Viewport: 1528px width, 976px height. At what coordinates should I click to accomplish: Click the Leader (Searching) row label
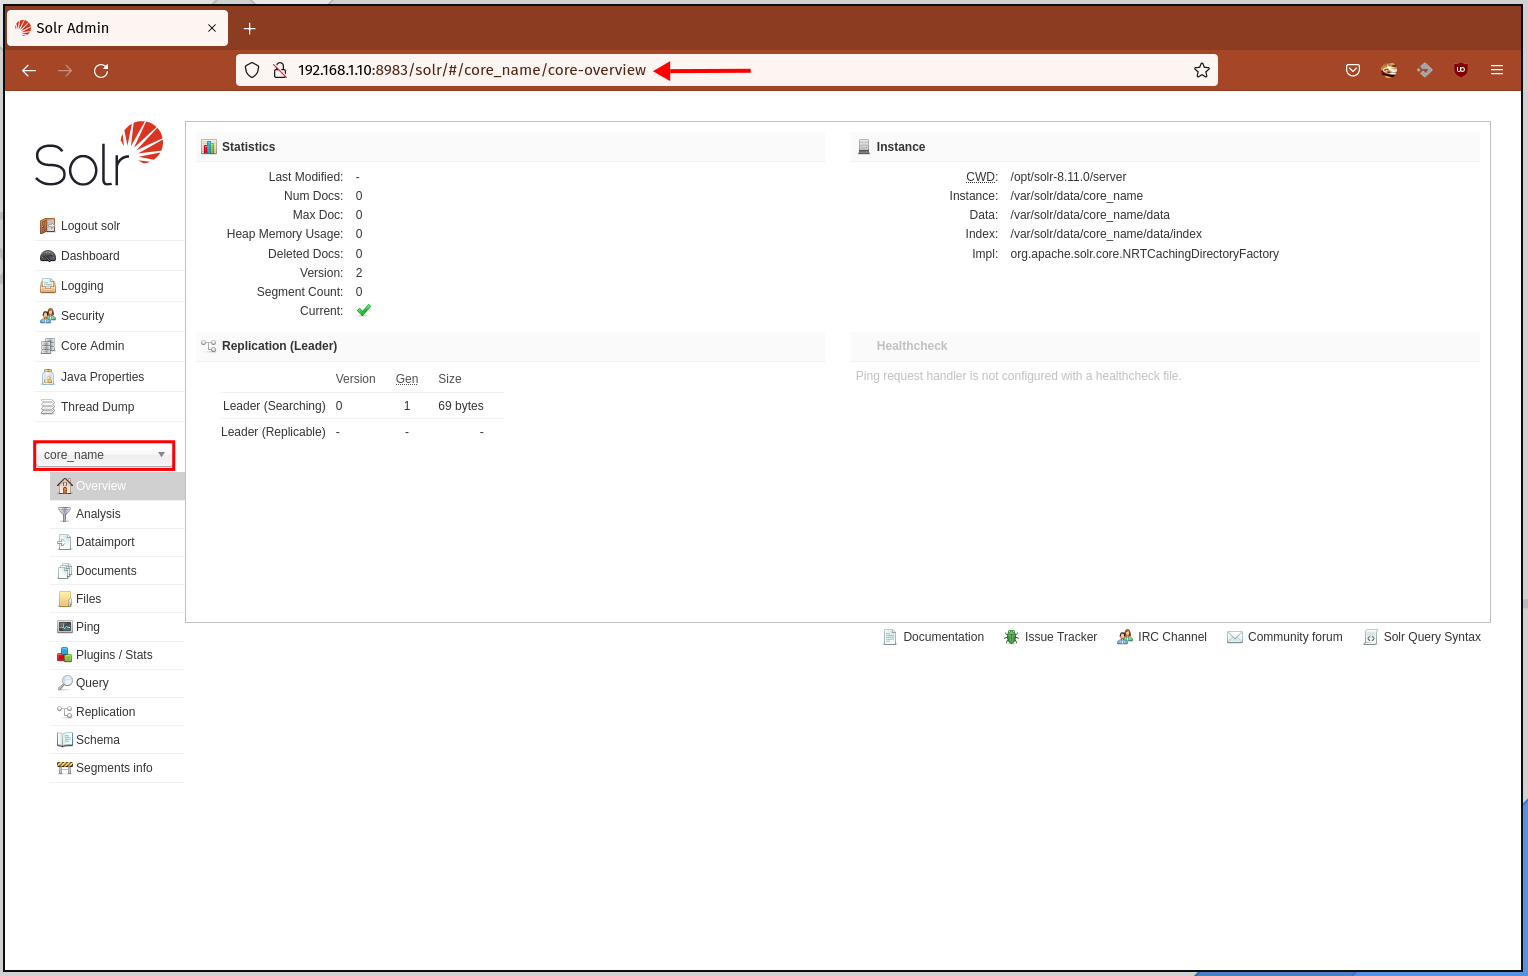point(274,406)
